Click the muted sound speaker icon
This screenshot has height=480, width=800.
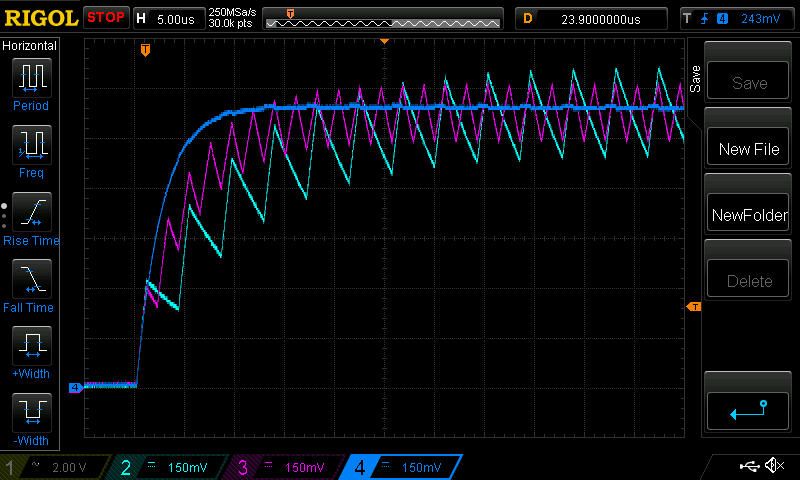tap(774, 465)
